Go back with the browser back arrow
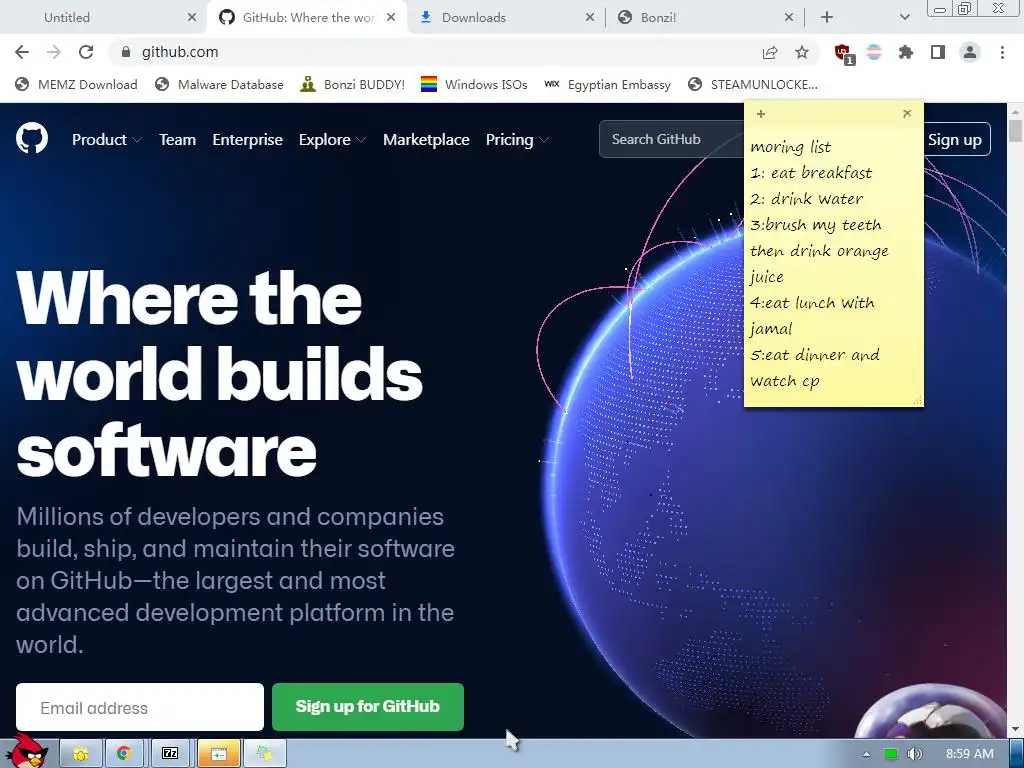Image resolution: width=1024 pixels, height=768 pixels. click(22, 52)
